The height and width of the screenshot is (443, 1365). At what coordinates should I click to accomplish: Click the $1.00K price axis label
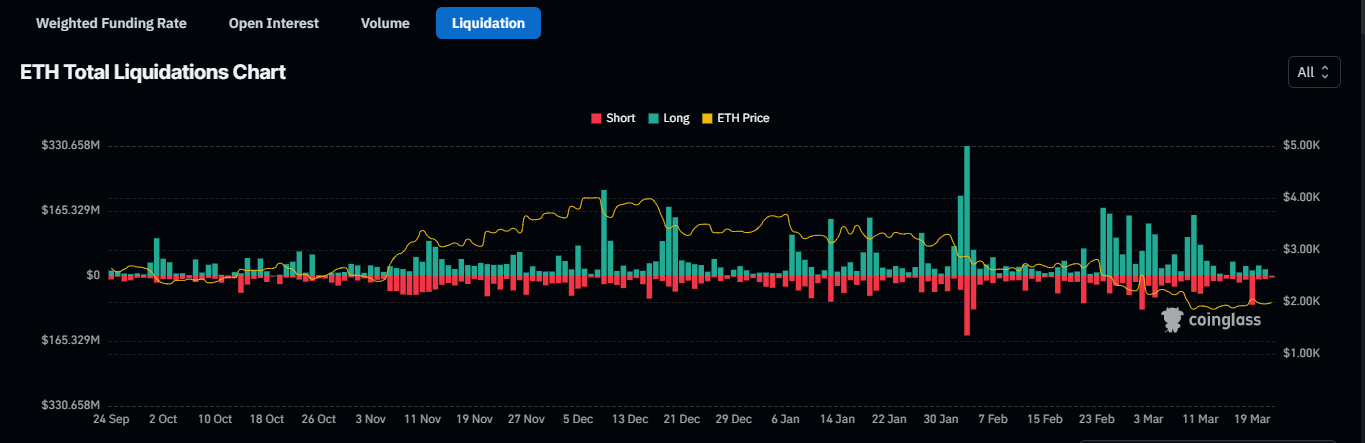point(1300,353)
